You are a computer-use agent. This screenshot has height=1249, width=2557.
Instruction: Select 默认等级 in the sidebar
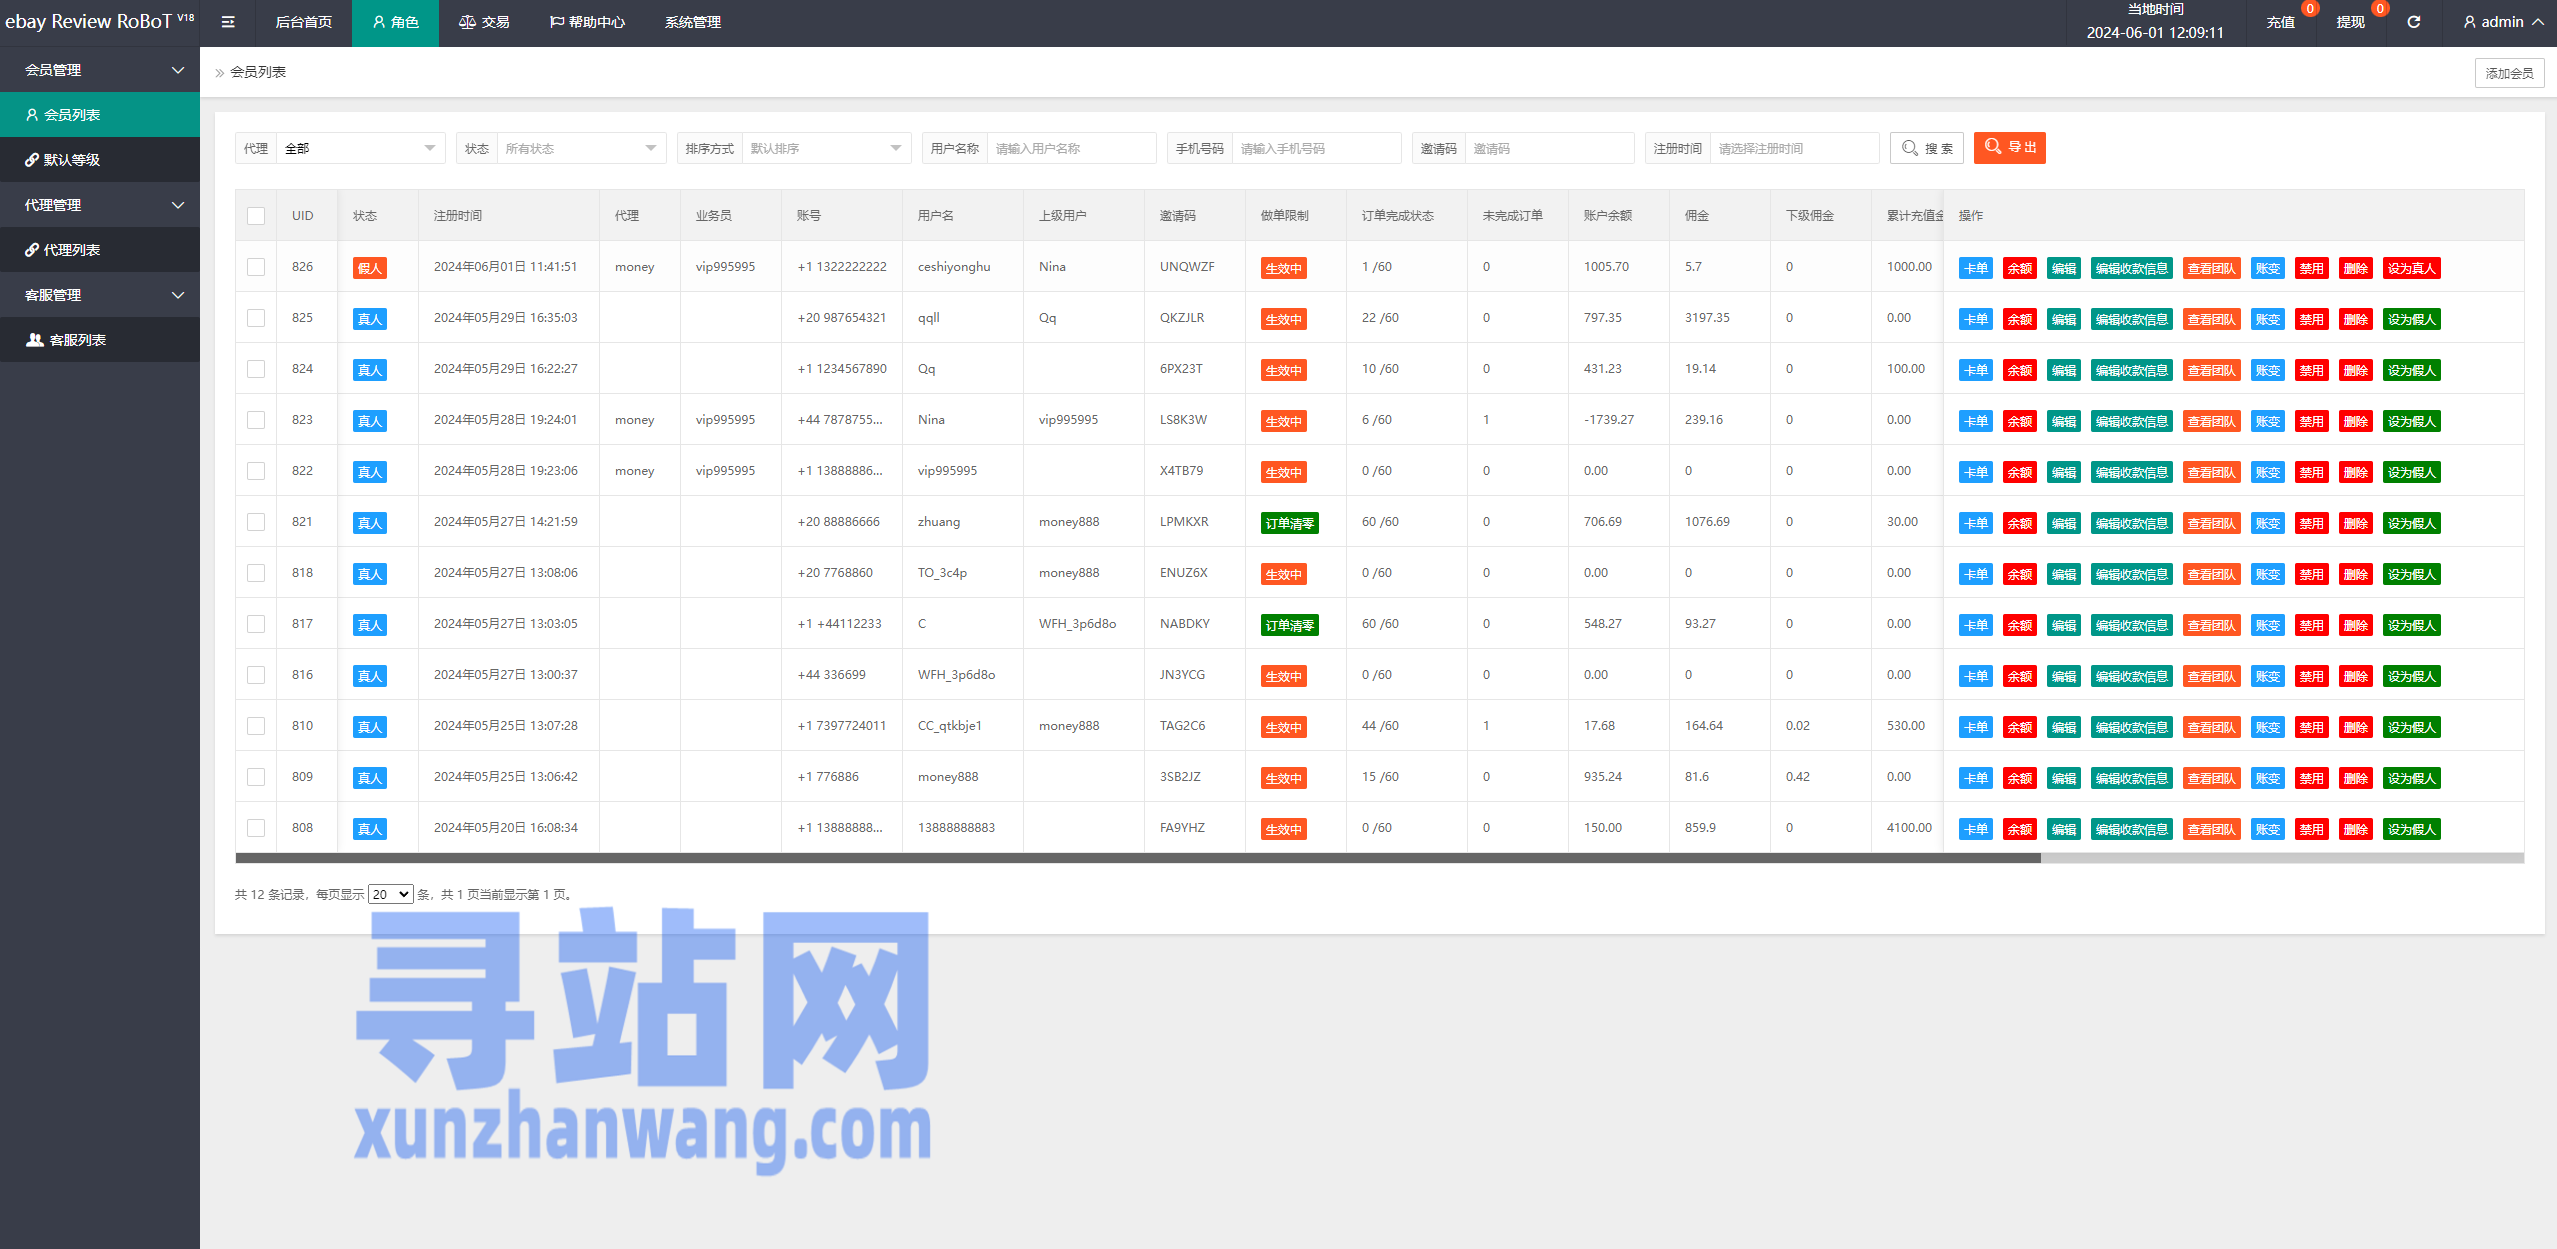[100, 160]
